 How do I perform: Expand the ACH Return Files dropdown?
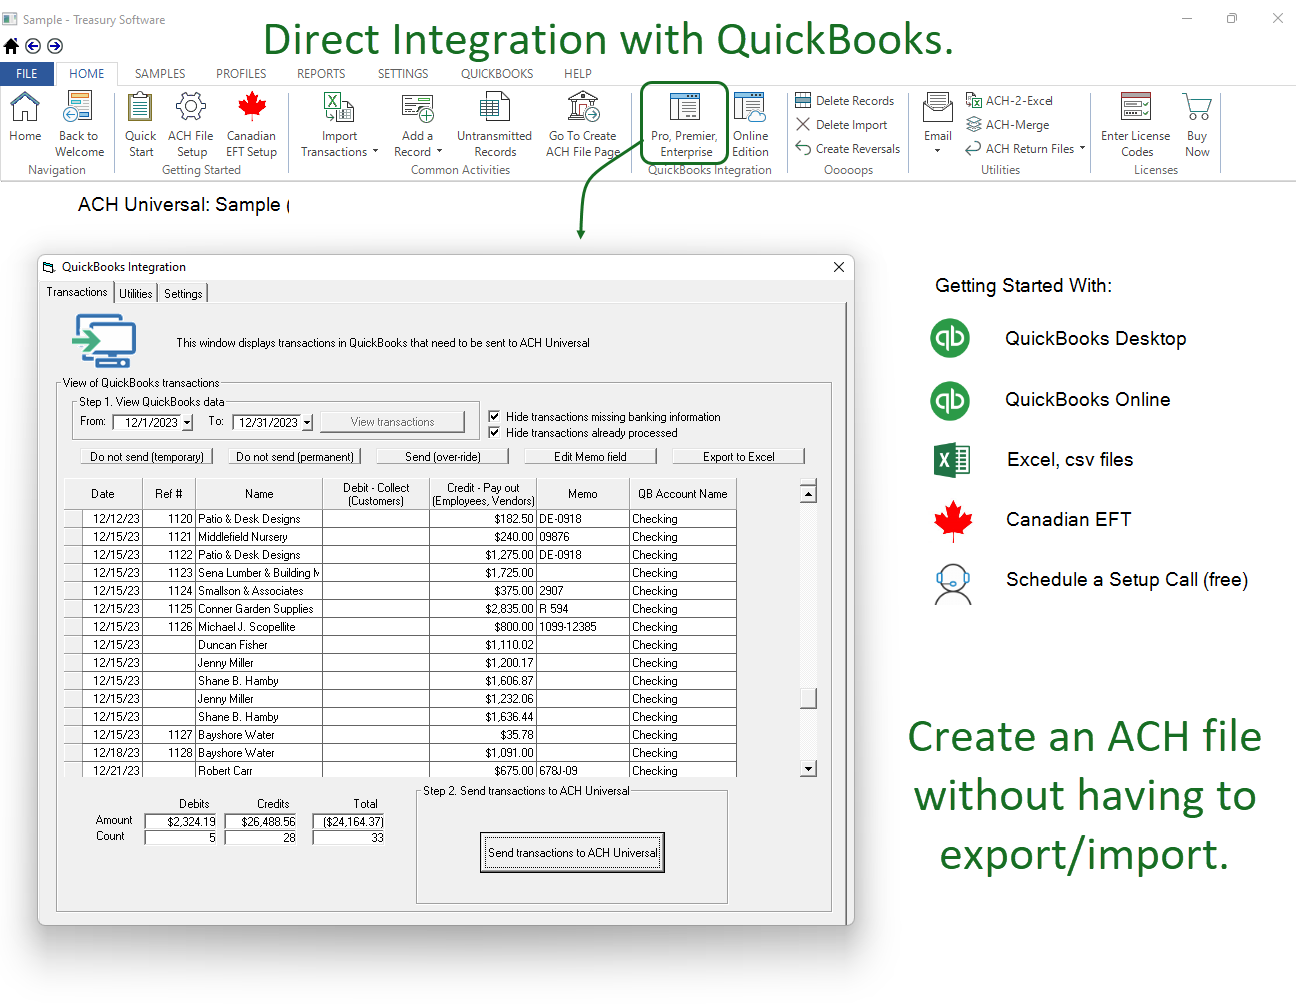(1082, 148)
